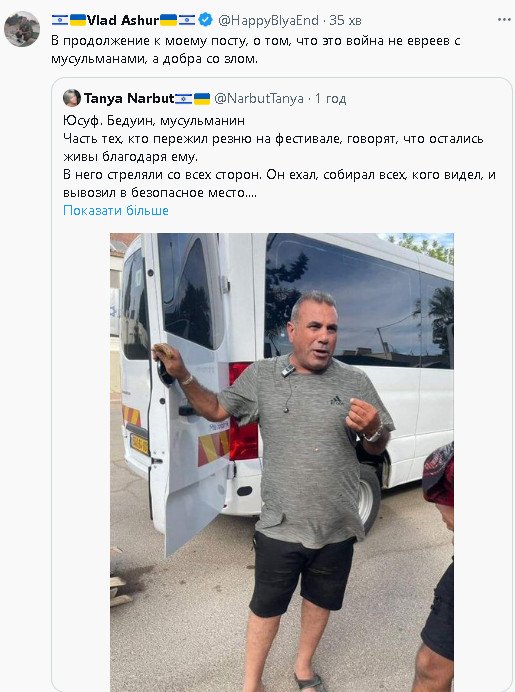Visit the @NarbutTanya handle

pyautogui.click(x=259, y=98)
